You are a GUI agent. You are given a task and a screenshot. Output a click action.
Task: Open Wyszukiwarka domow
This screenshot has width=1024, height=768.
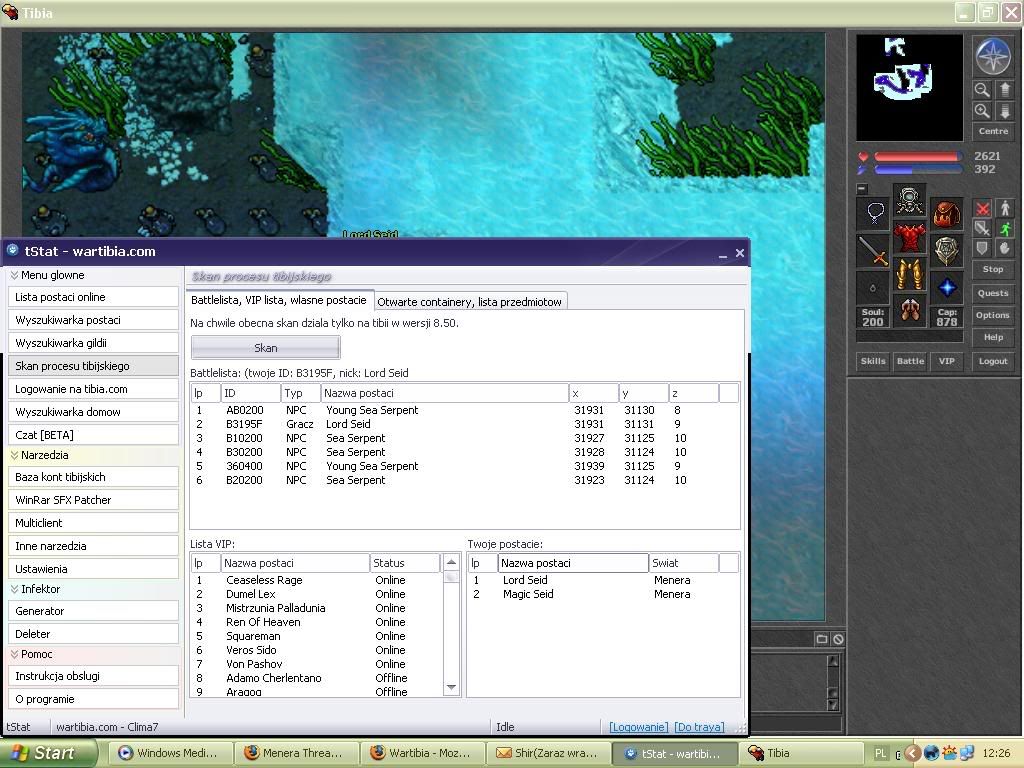click(93, 412)
